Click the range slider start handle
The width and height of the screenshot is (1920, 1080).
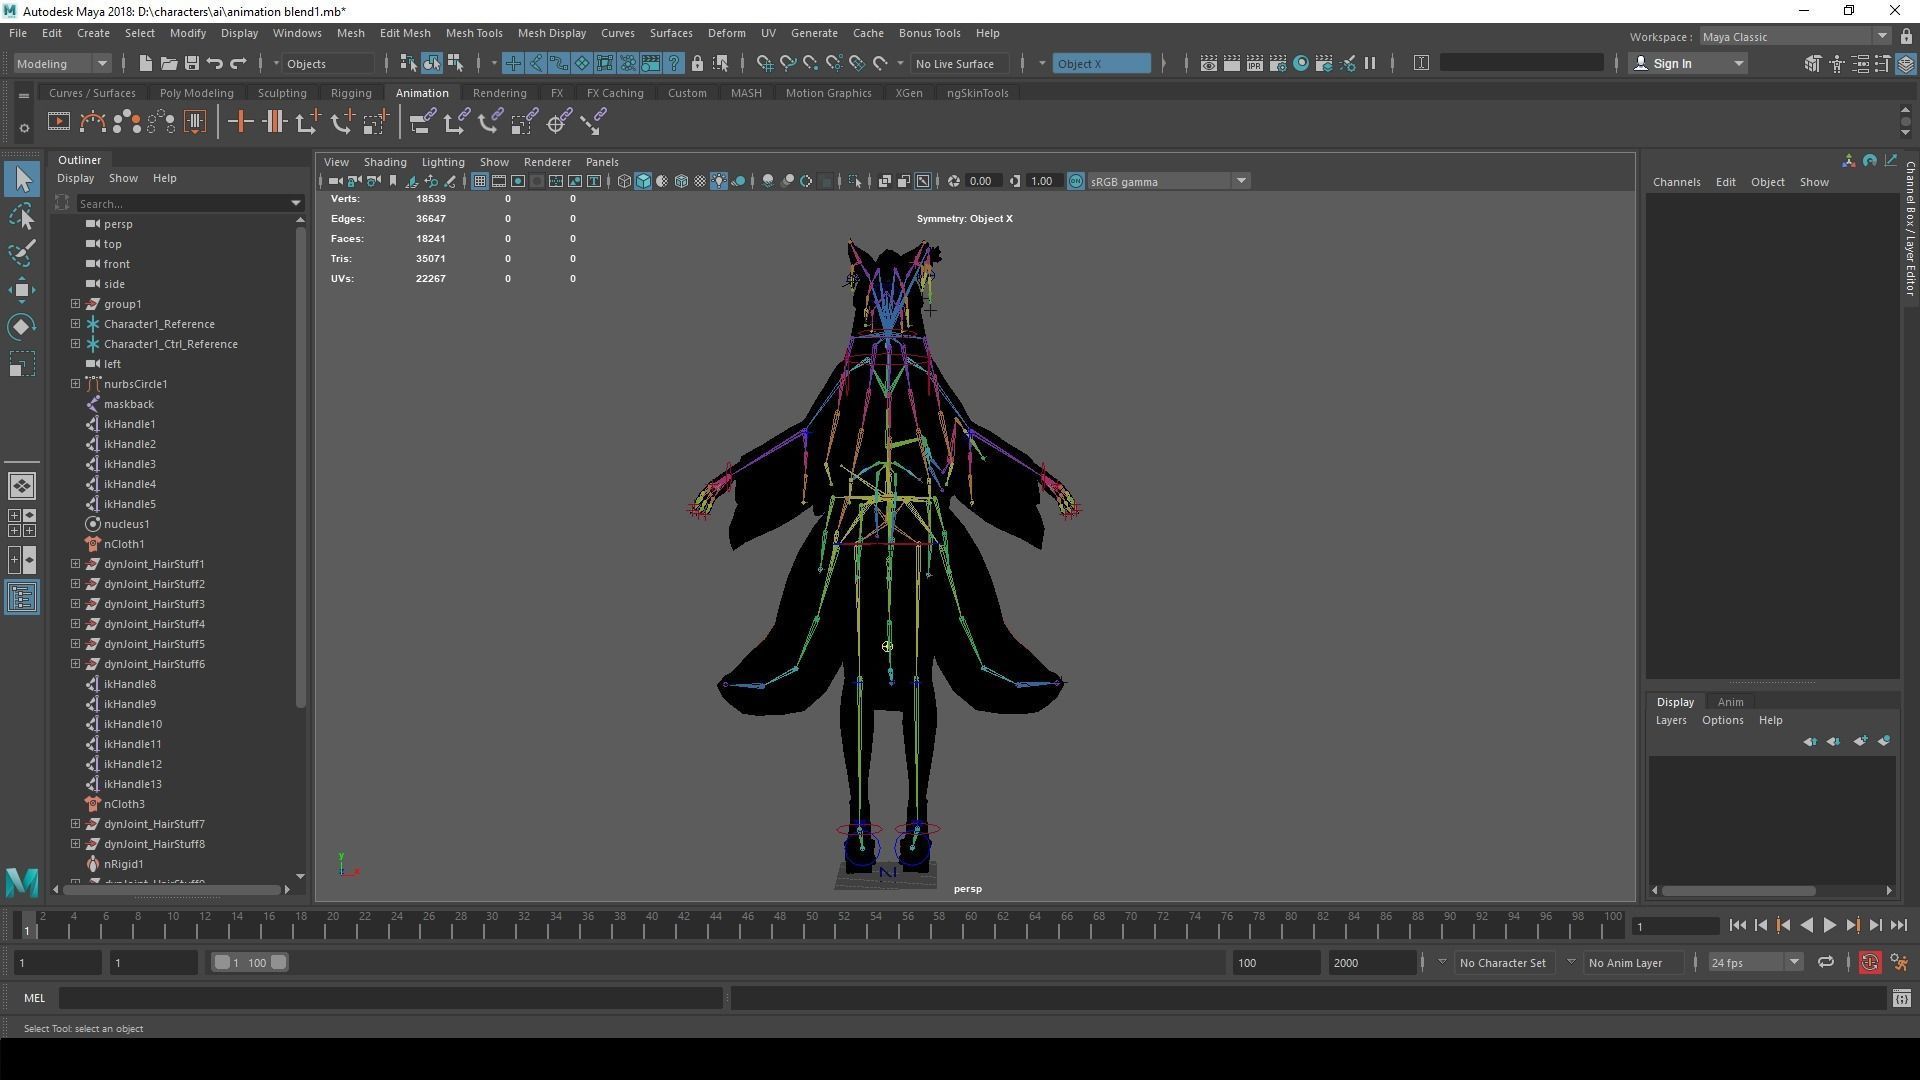coord(222,962)
